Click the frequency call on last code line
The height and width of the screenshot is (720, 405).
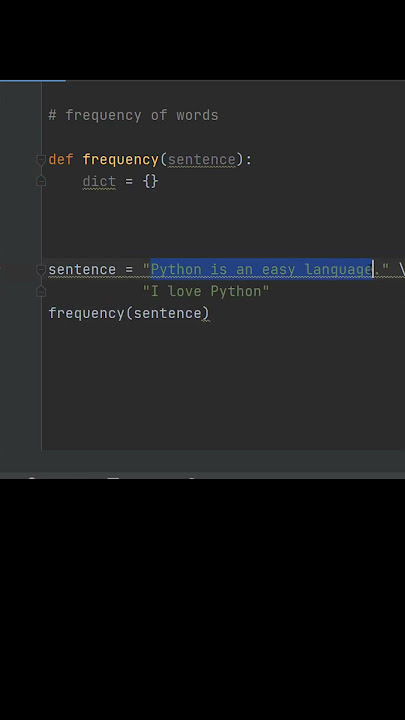[86, 314]
